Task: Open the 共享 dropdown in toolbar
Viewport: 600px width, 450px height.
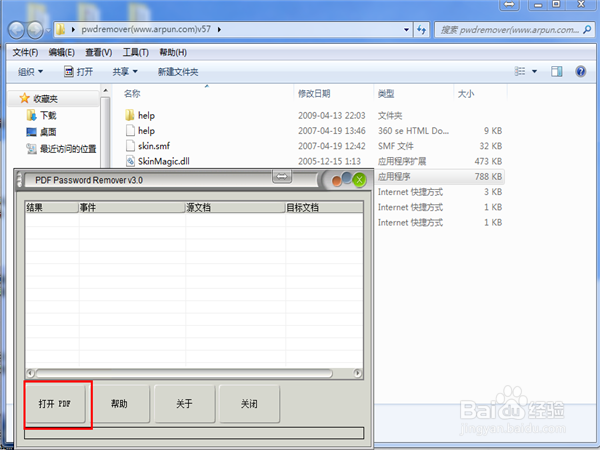Action: pyautogui.click(x=125, y=72)
